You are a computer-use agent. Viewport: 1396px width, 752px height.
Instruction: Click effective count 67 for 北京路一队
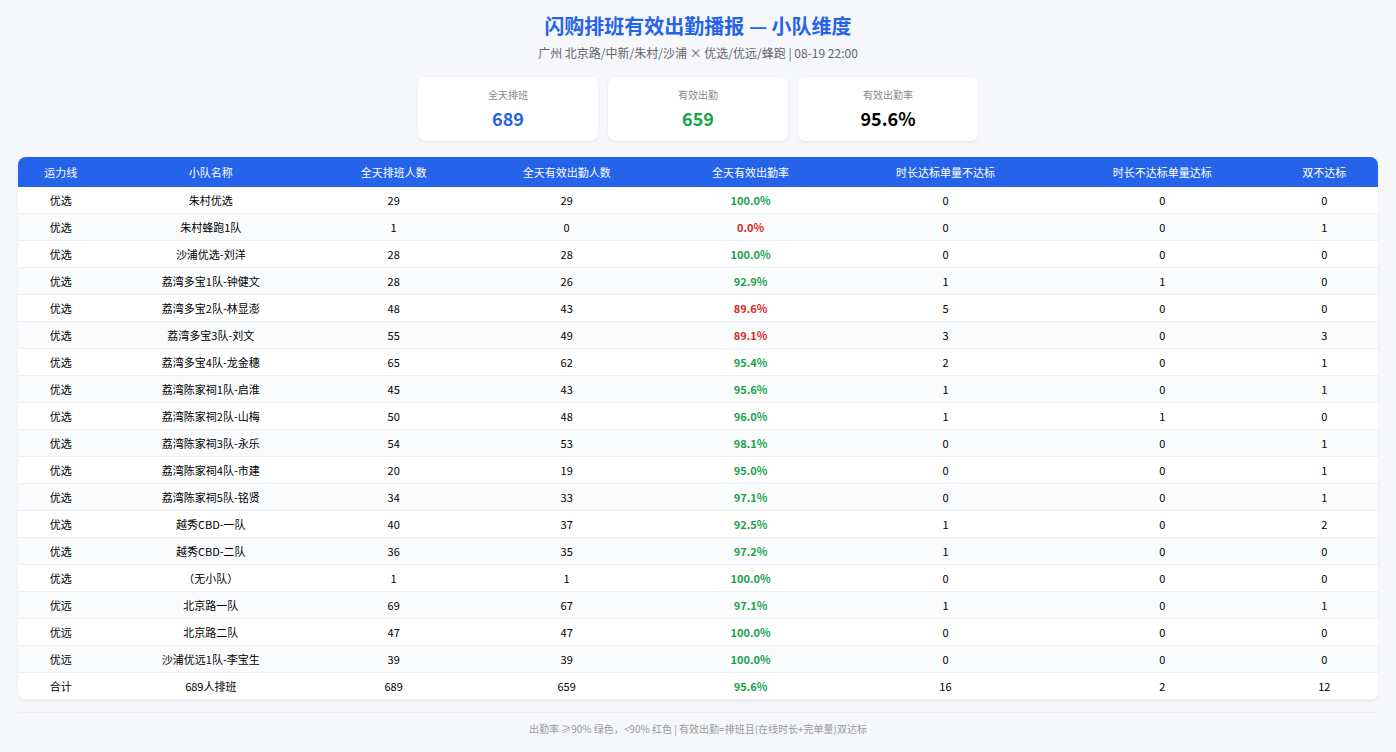(x=567, y=606)
